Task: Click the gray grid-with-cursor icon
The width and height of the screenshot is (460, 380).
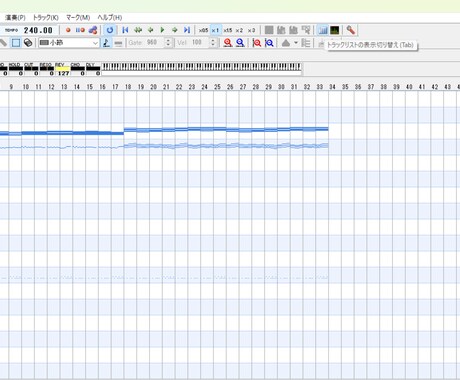Action: coord(306,30)
